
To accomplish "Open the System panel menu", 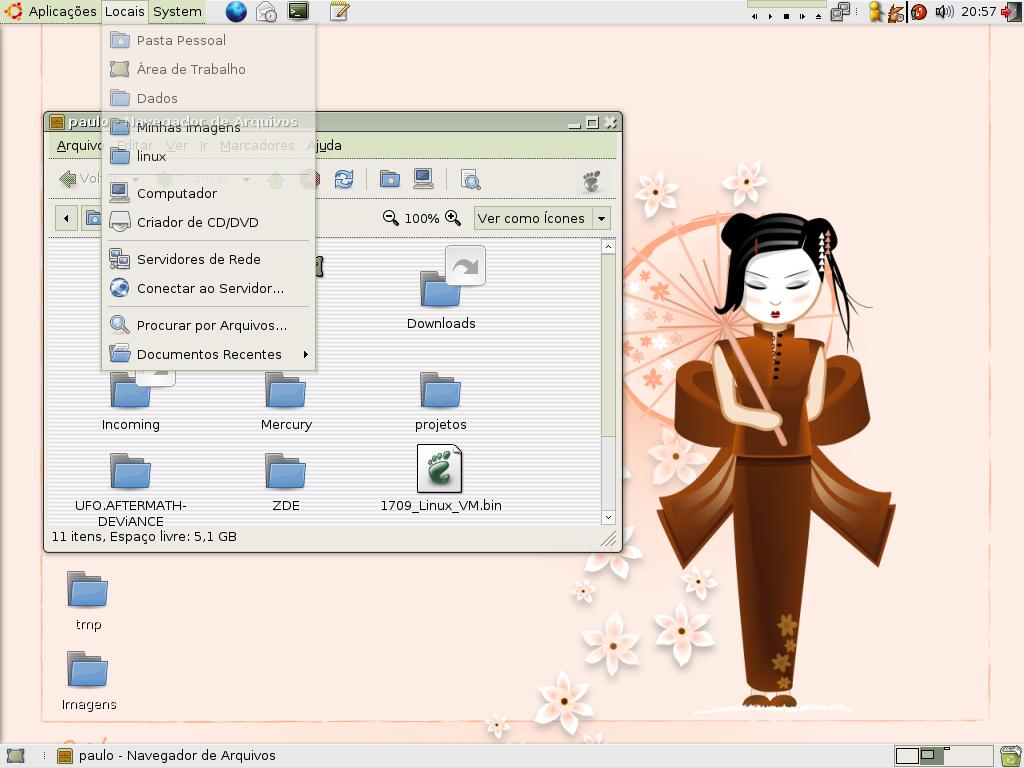I will point(177,11).
